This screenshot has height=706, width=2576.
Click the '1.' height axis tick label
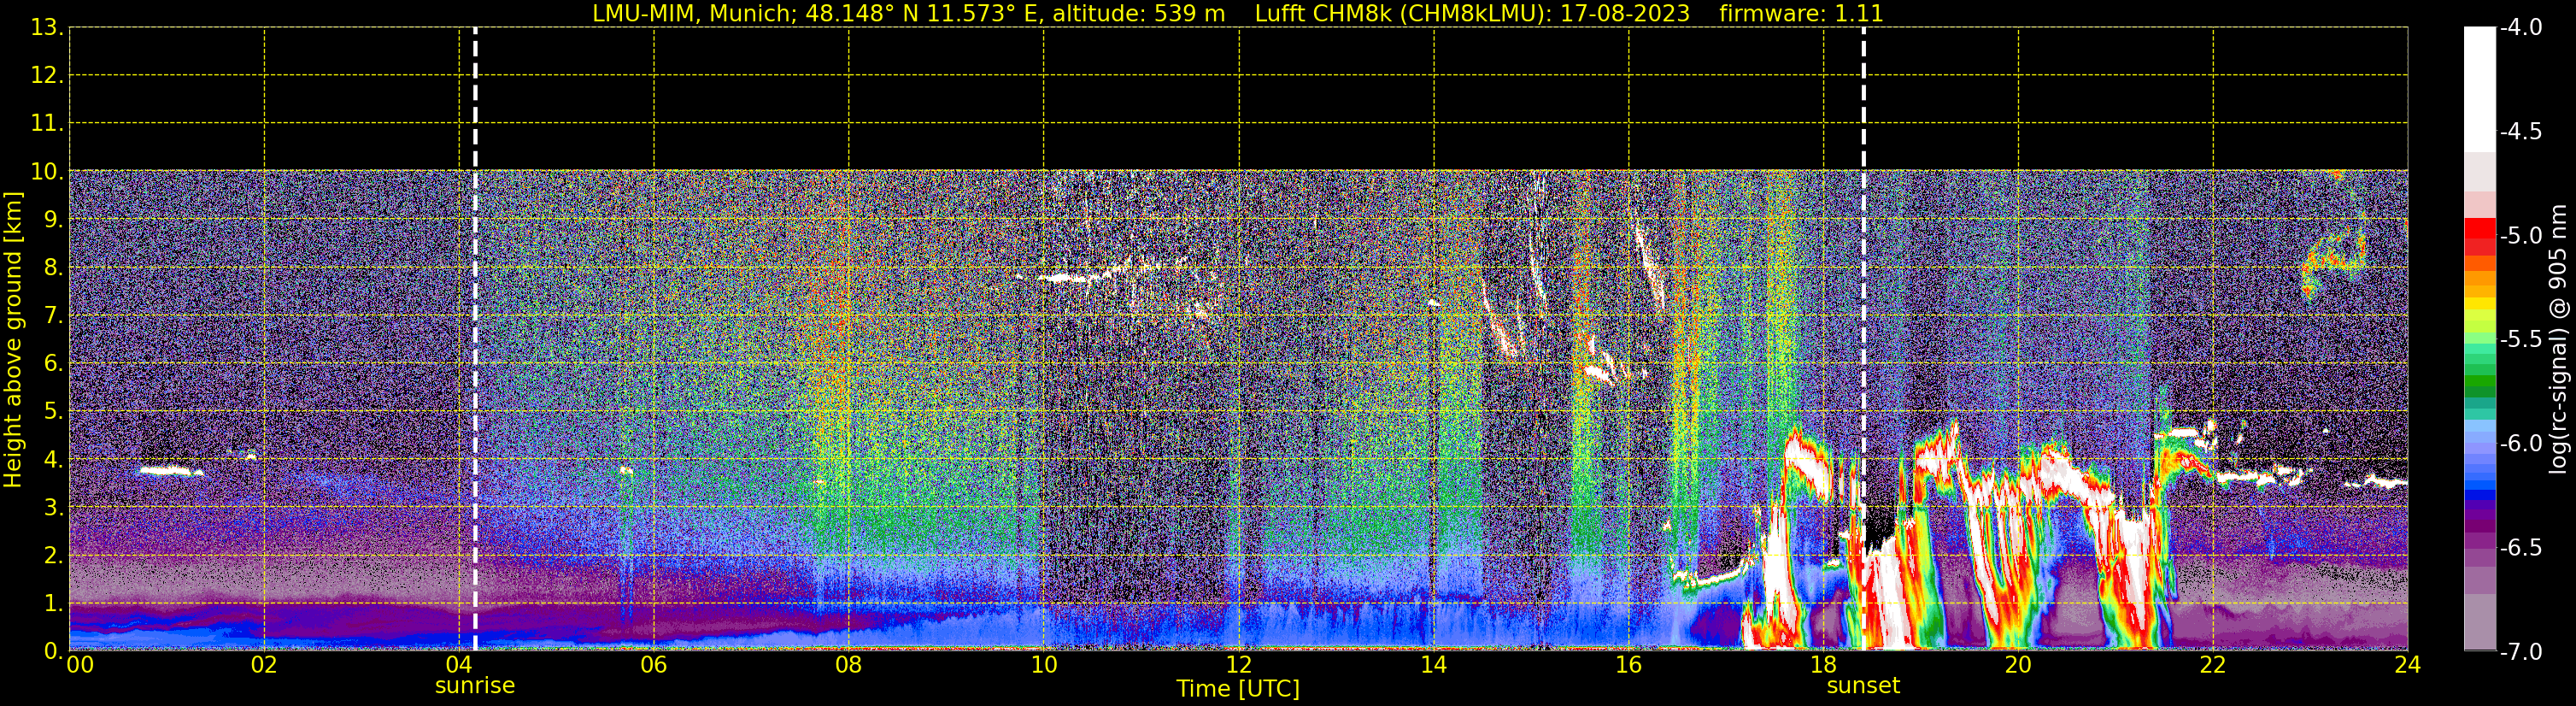[54, 604]
